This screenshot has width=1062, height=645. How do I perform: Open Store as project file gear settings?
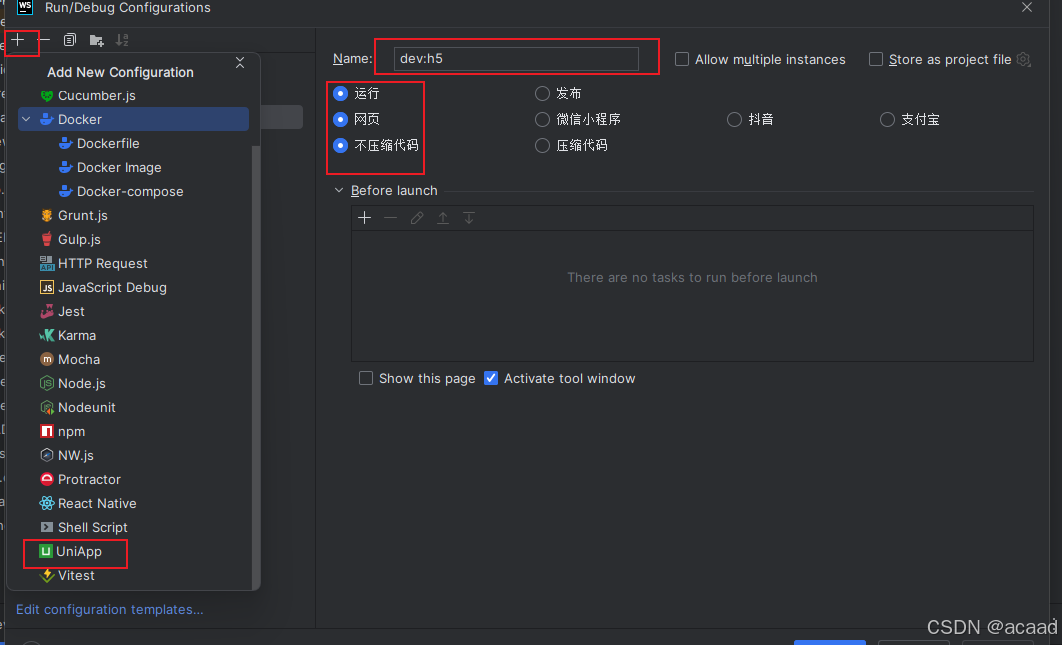point(1023,60)
